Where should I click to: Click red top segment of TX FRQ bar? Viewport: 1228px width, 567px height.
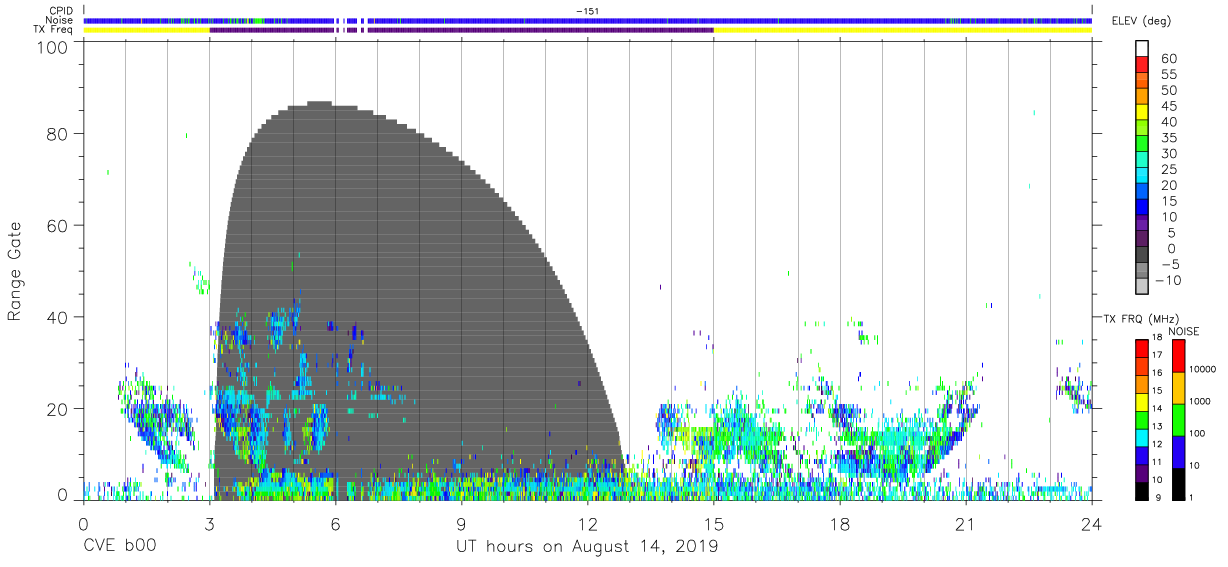pyautogui.click(x=1141, y=348)
